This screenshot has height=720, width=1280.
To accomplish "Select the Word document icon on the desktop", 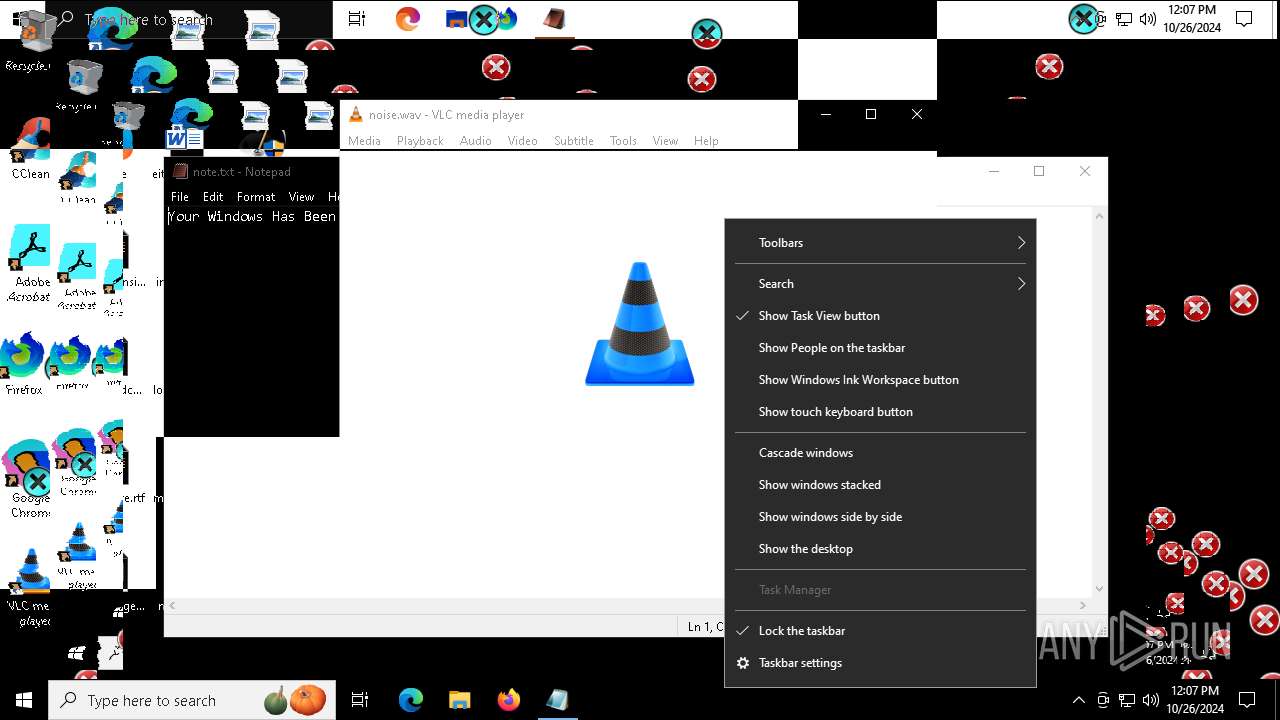I will tap(185, 138).
